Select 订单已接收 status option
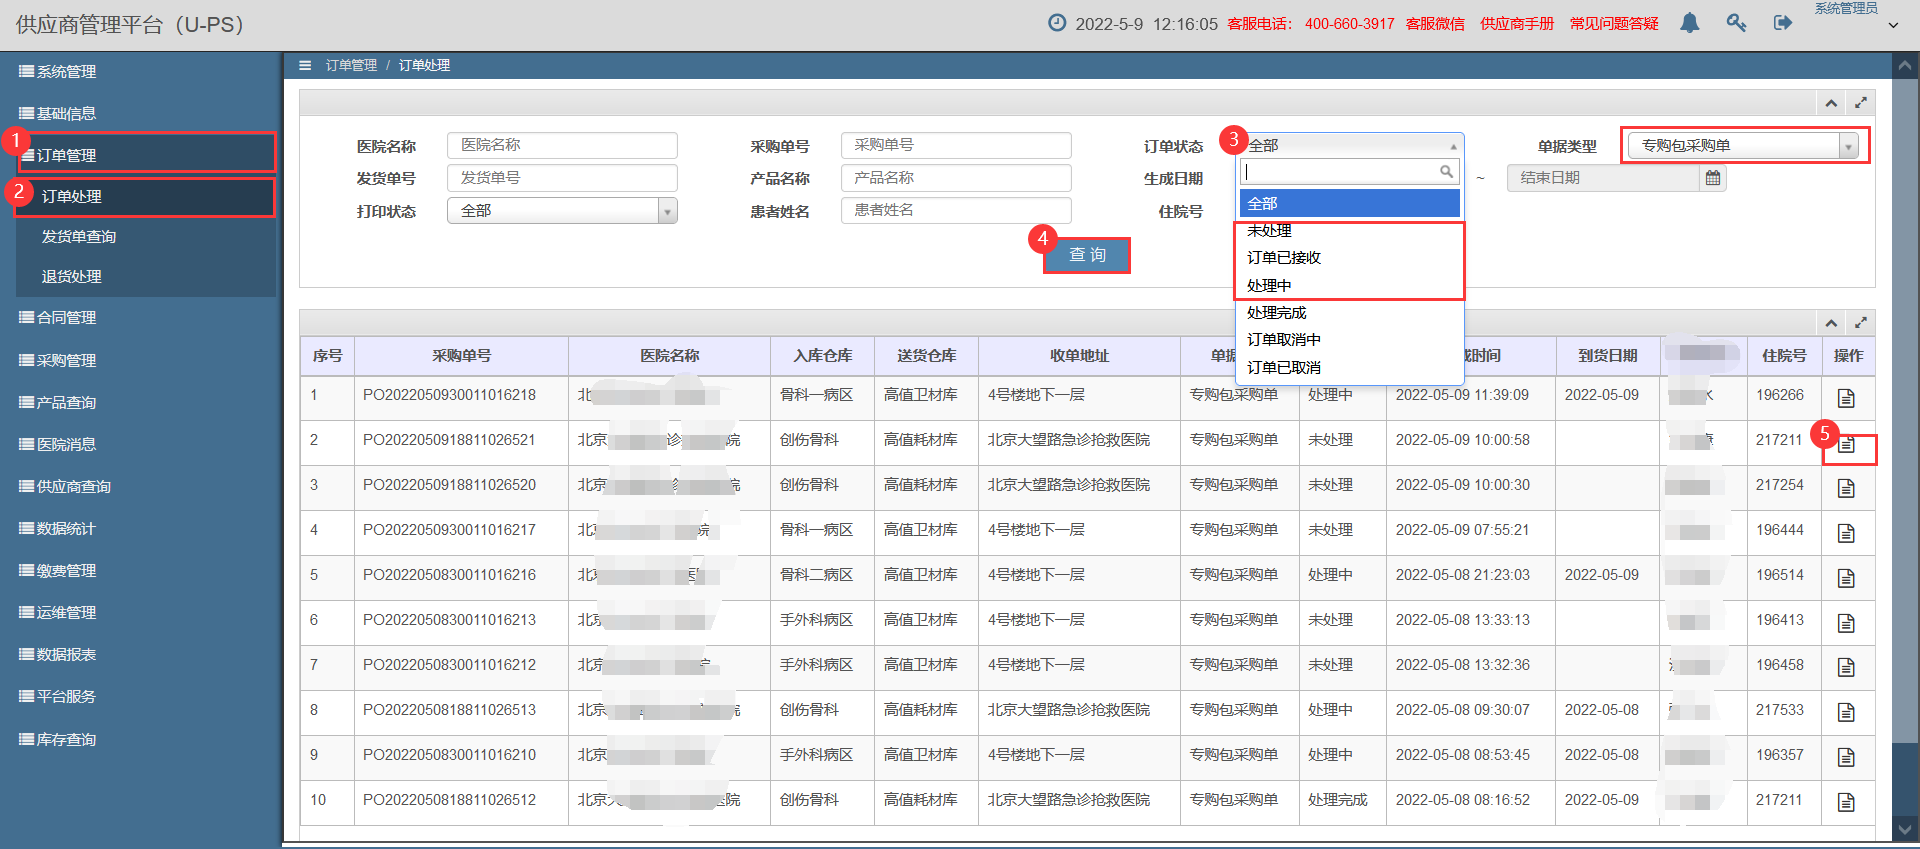This screenshot has height=849, width=1920. pos(1350,258)
